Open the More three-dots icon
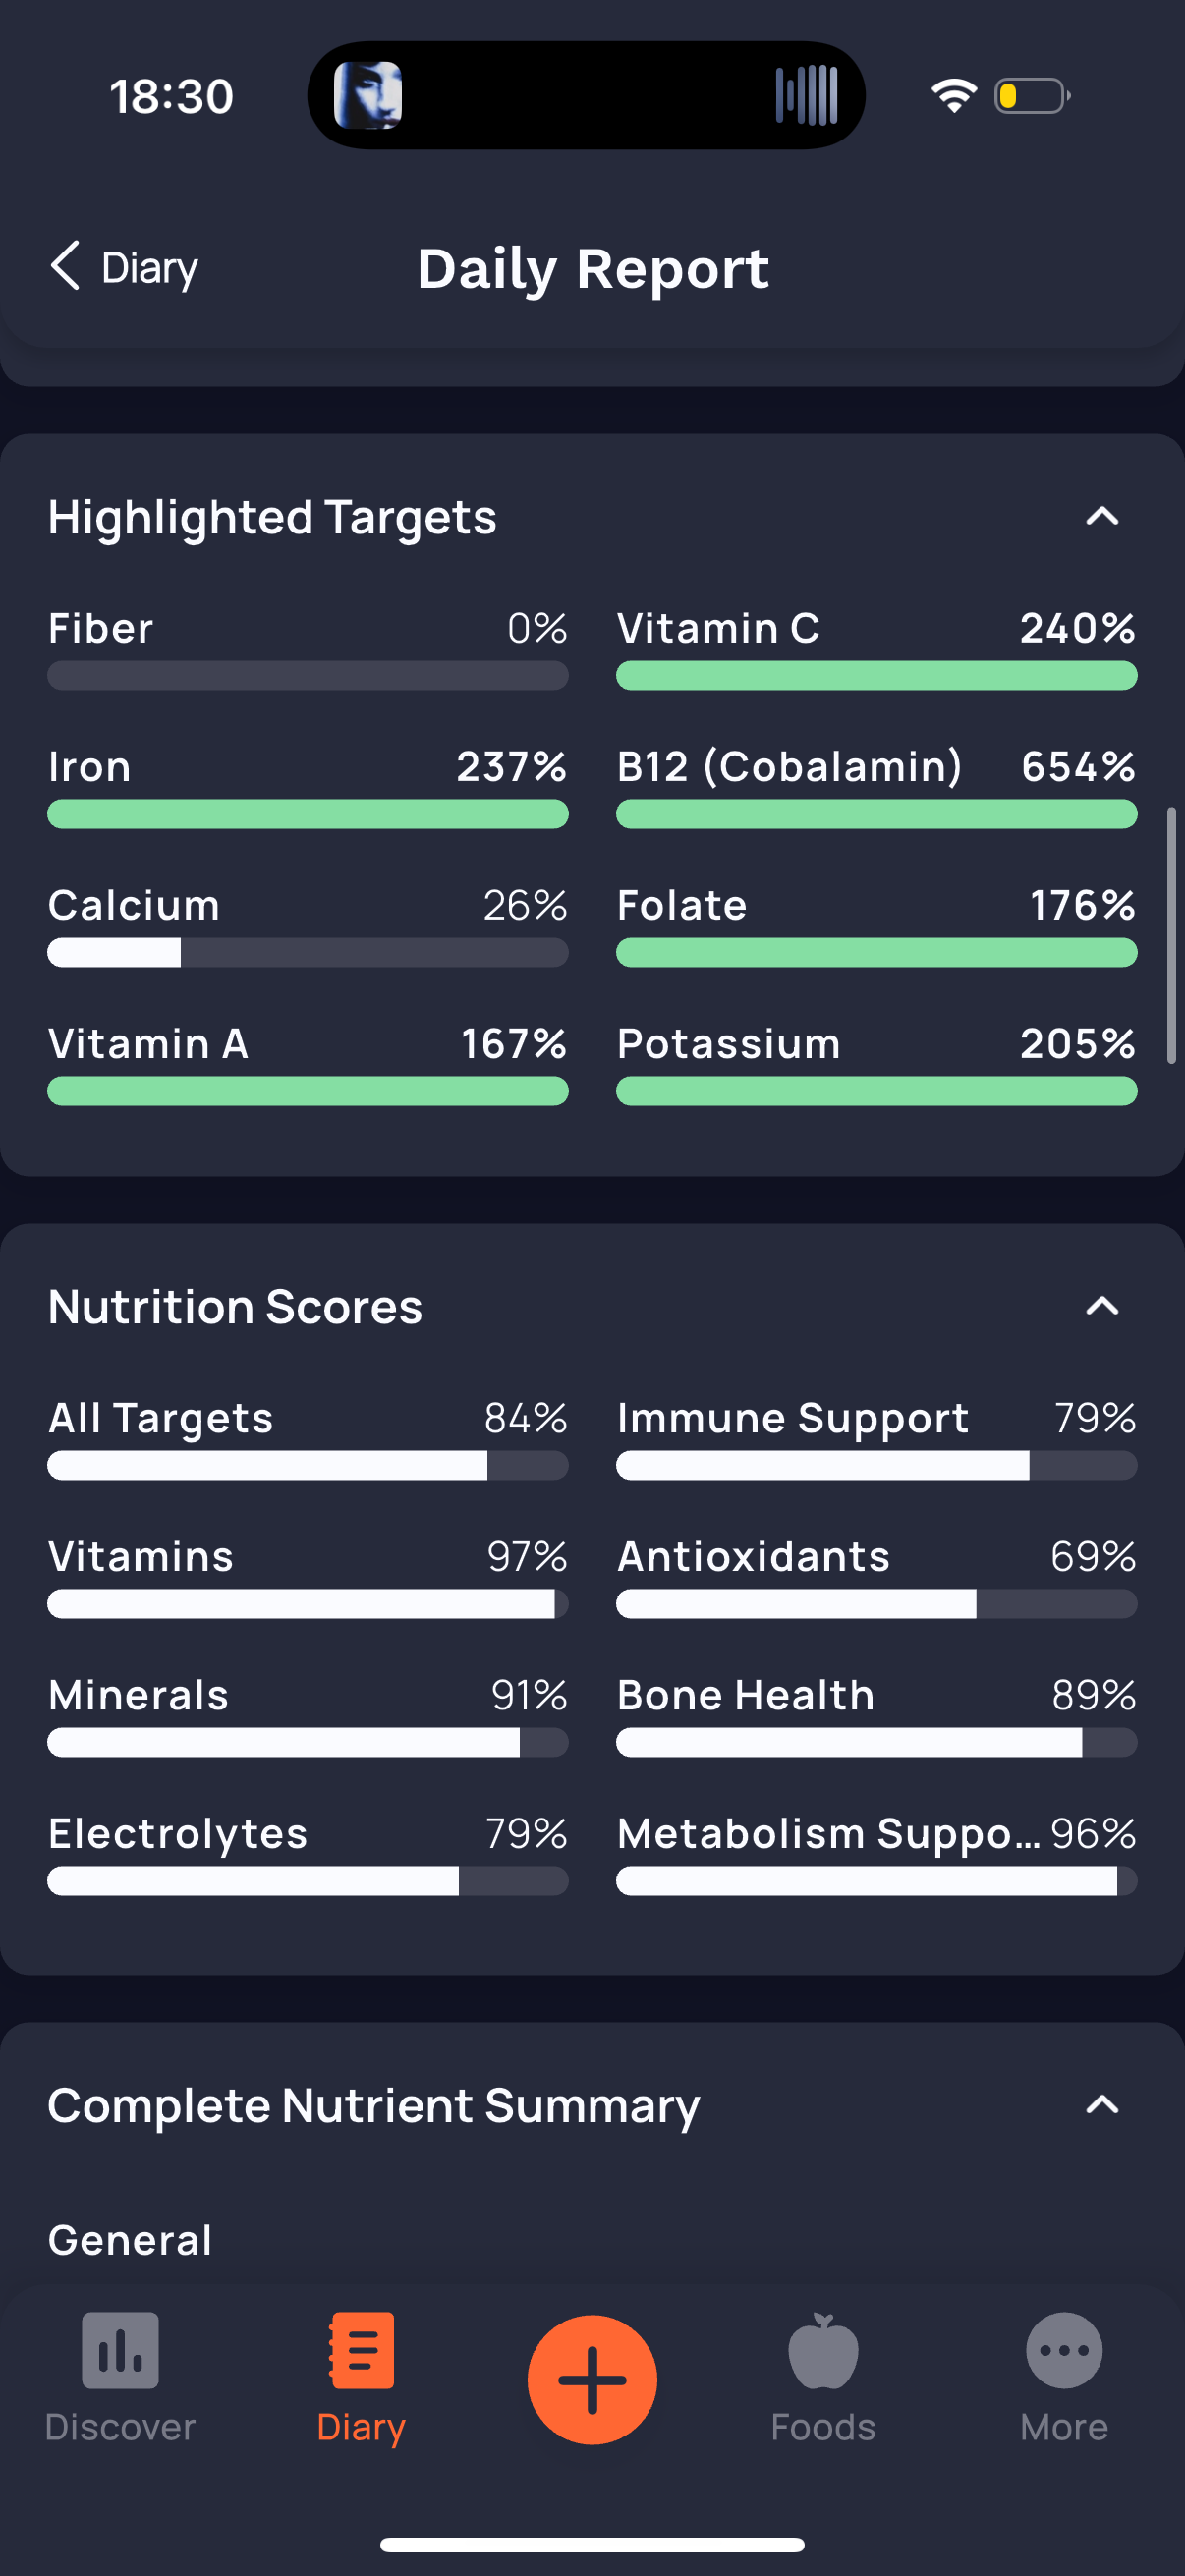The width and height of the screenshot is (1185, 2576). click(1064, 2350)
